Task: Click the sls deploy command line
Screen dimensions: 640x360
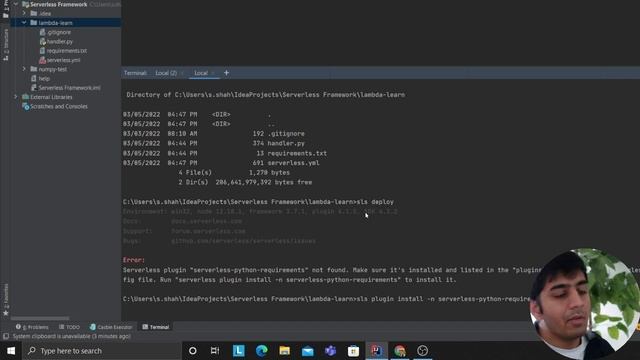Action: pyautogui.click(x=258, y=202)
